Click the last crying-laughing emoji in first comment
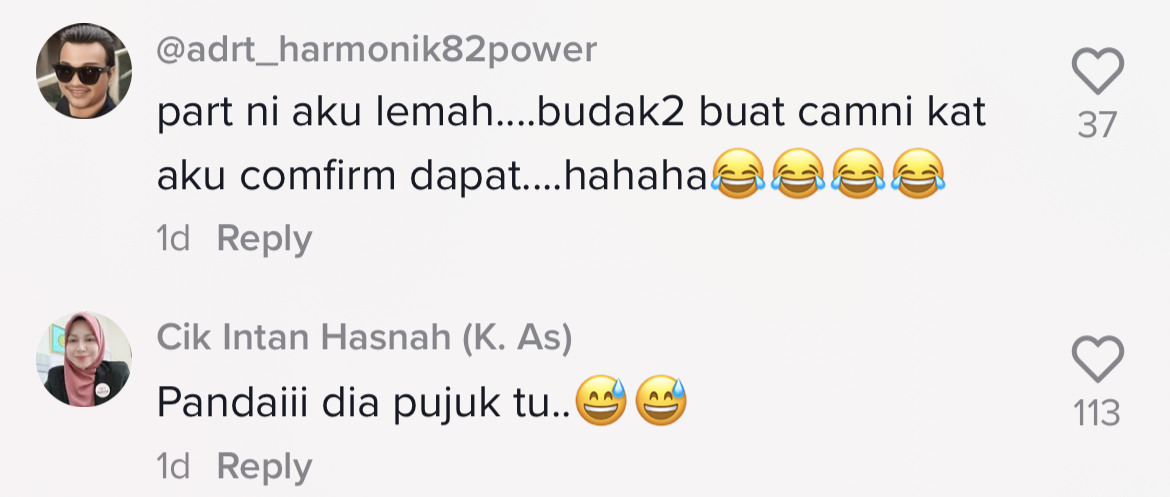The image size is (1170, 497). 918,173
